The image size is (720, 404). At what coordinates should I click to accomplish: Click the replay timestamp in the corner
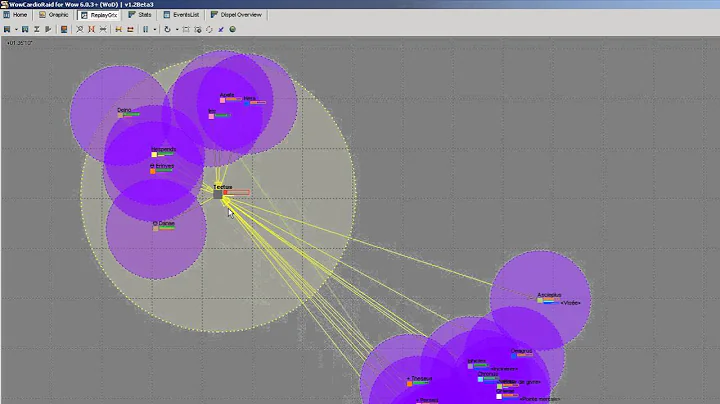[x=19, y=43]
